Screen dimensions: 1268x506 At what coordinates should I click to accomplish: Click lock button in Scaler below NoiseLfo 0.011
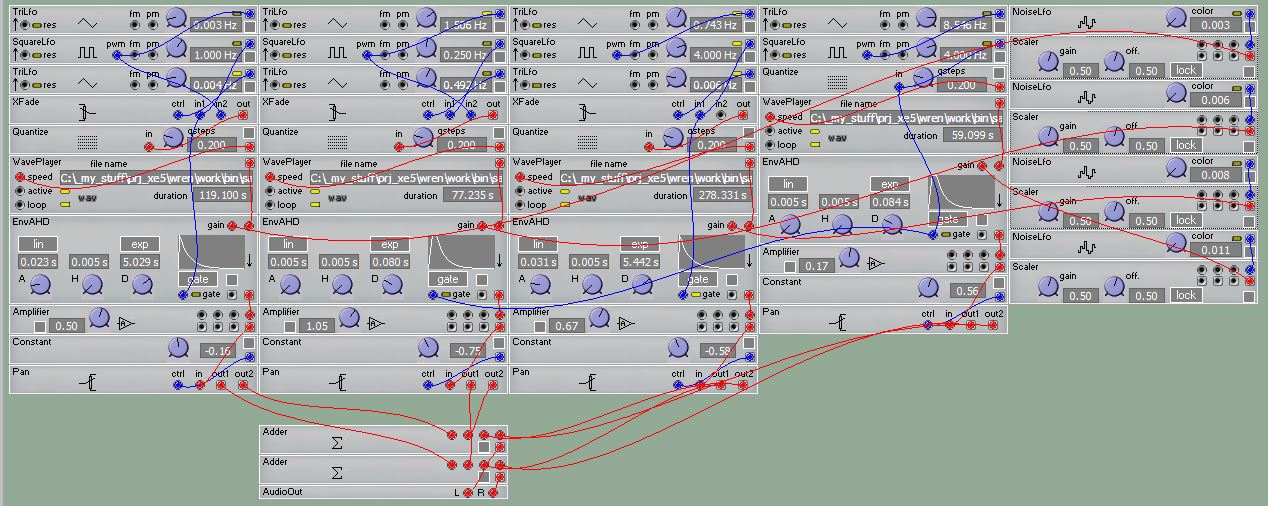coord(1186,295)
